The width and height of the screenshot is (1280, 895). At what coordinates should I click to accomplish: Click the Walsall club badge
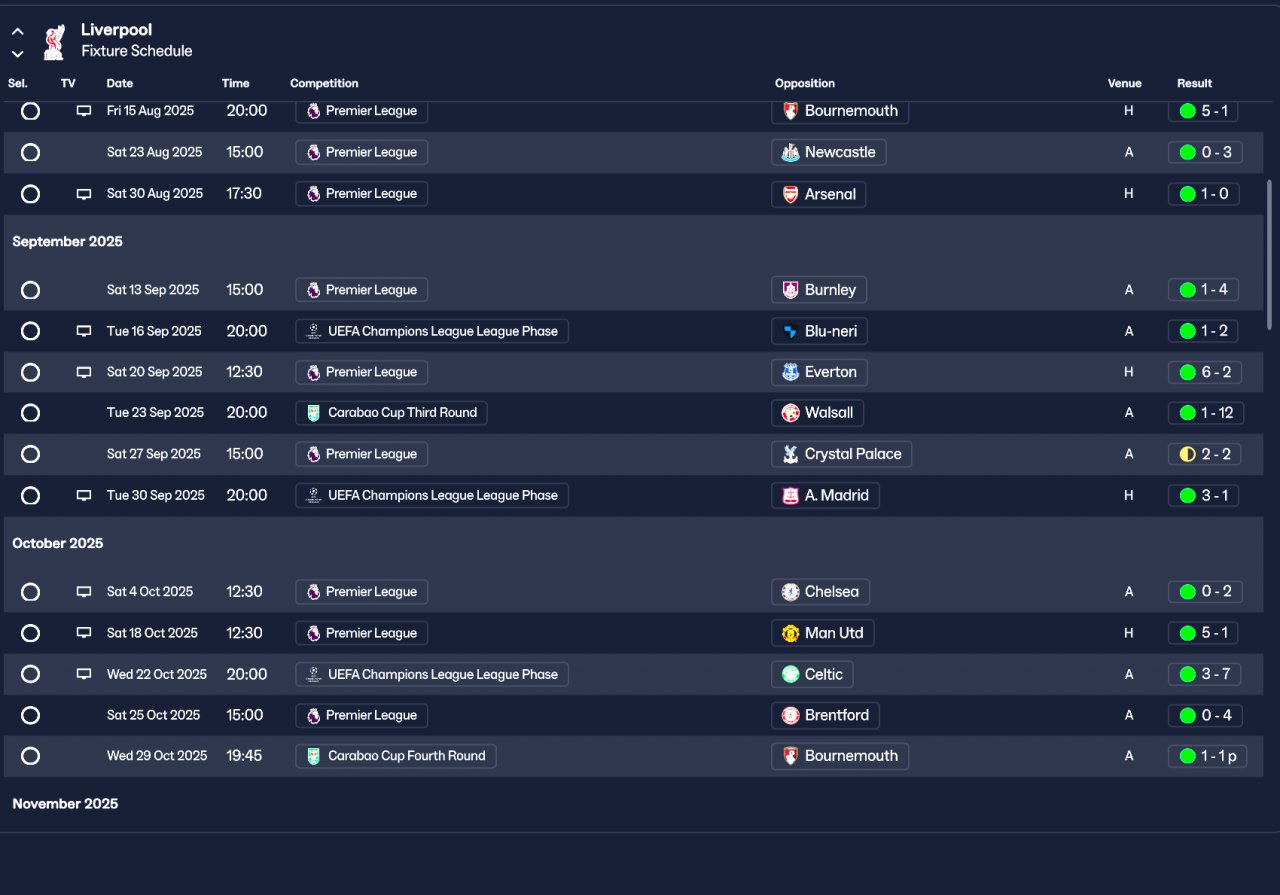click(x=790, y=413)
